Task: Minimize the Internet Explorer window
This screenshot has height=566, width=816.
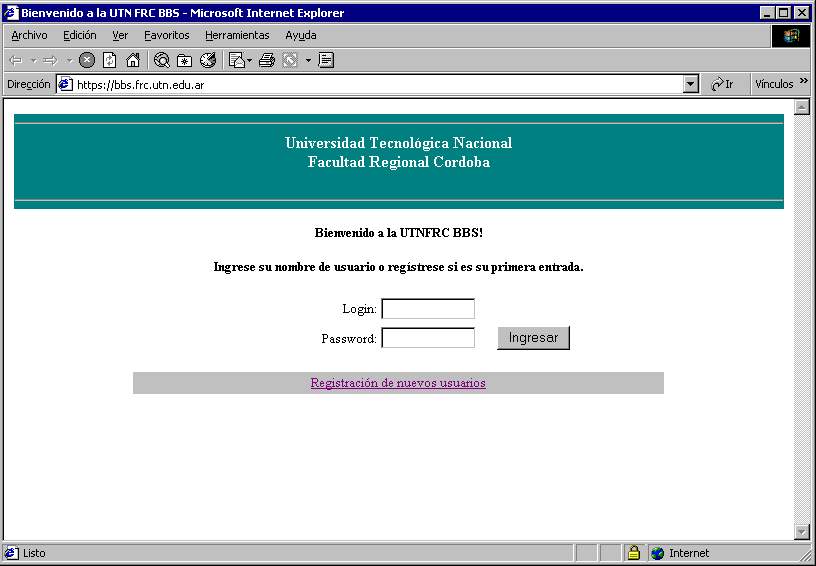Action: pyautogui.click(x=767, y=13)
